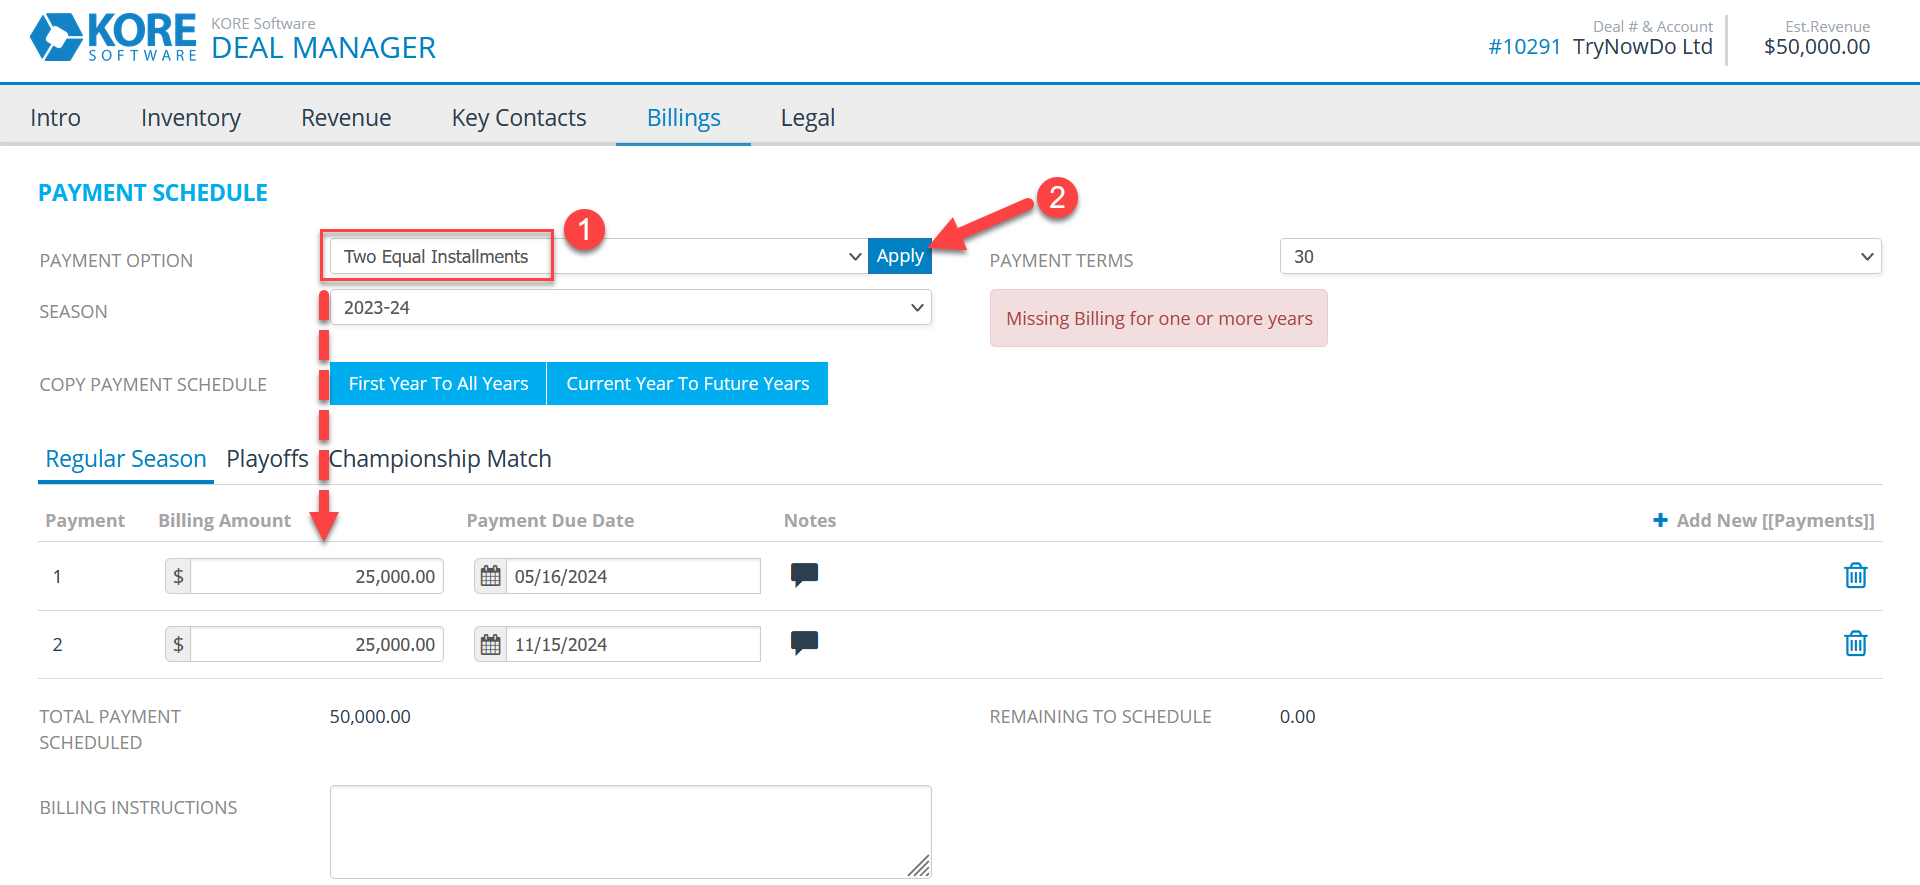Open deal number #10291 link
The image size is (1920, 885).
point(1524,46)
